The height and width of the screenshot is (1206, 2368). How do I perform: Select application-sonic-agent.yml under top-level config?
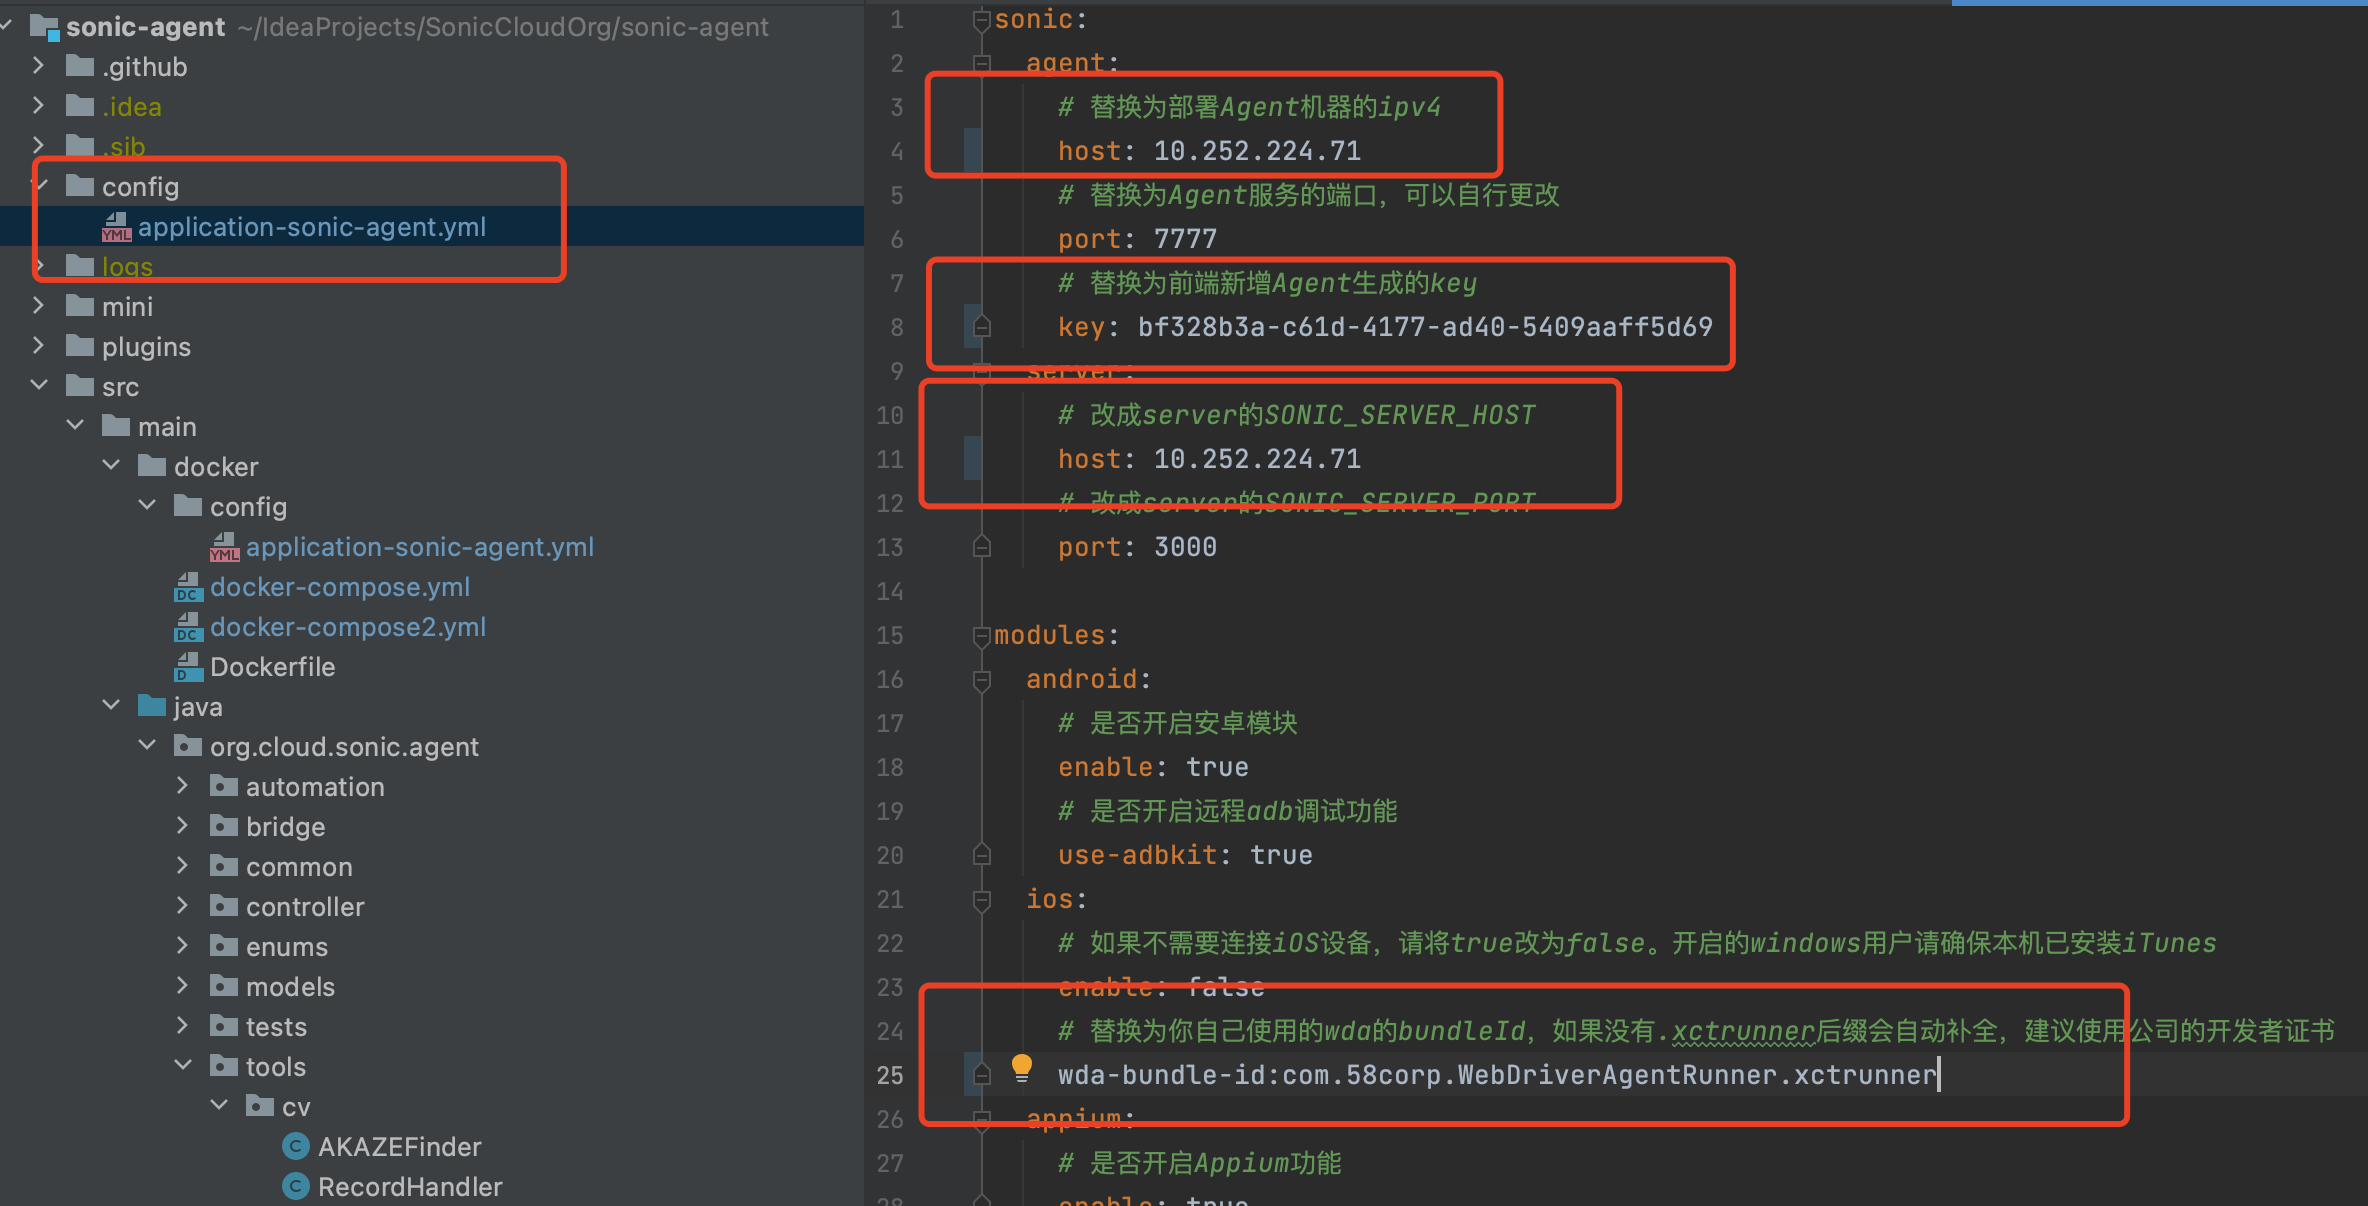point(312,227)
